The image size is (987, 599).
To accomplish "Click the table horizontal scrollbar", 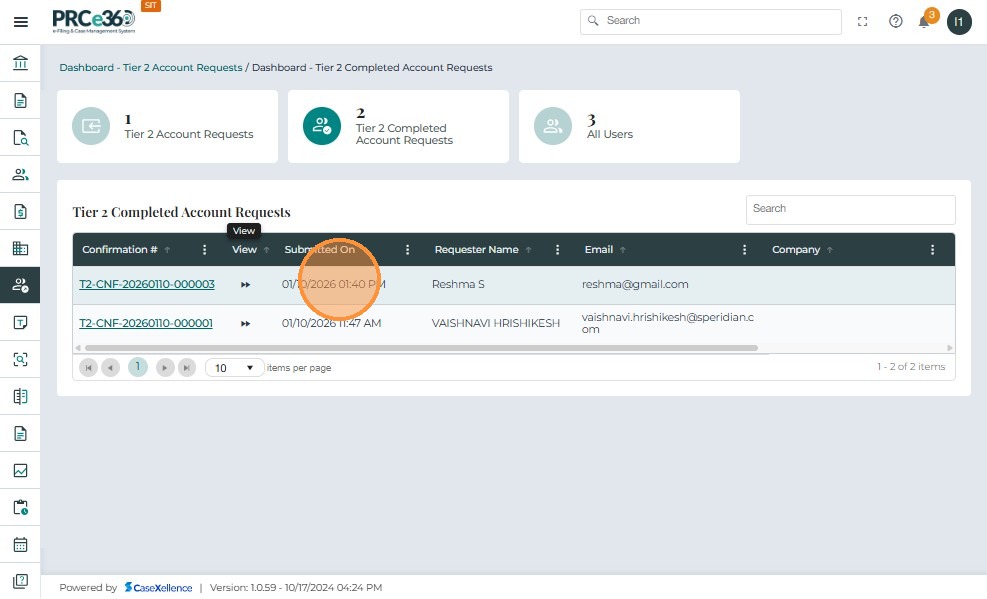I will pos(420,348).
